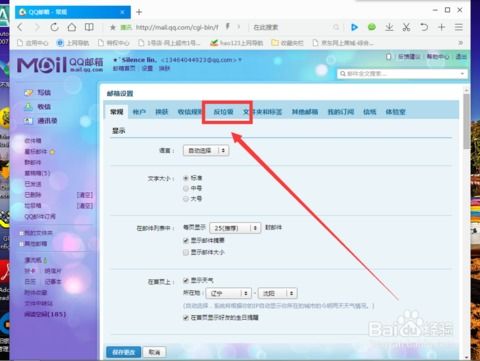Switch to the 换肤 settings tab
Viewport: 480px width, 361px height.
tap(162, 112)
